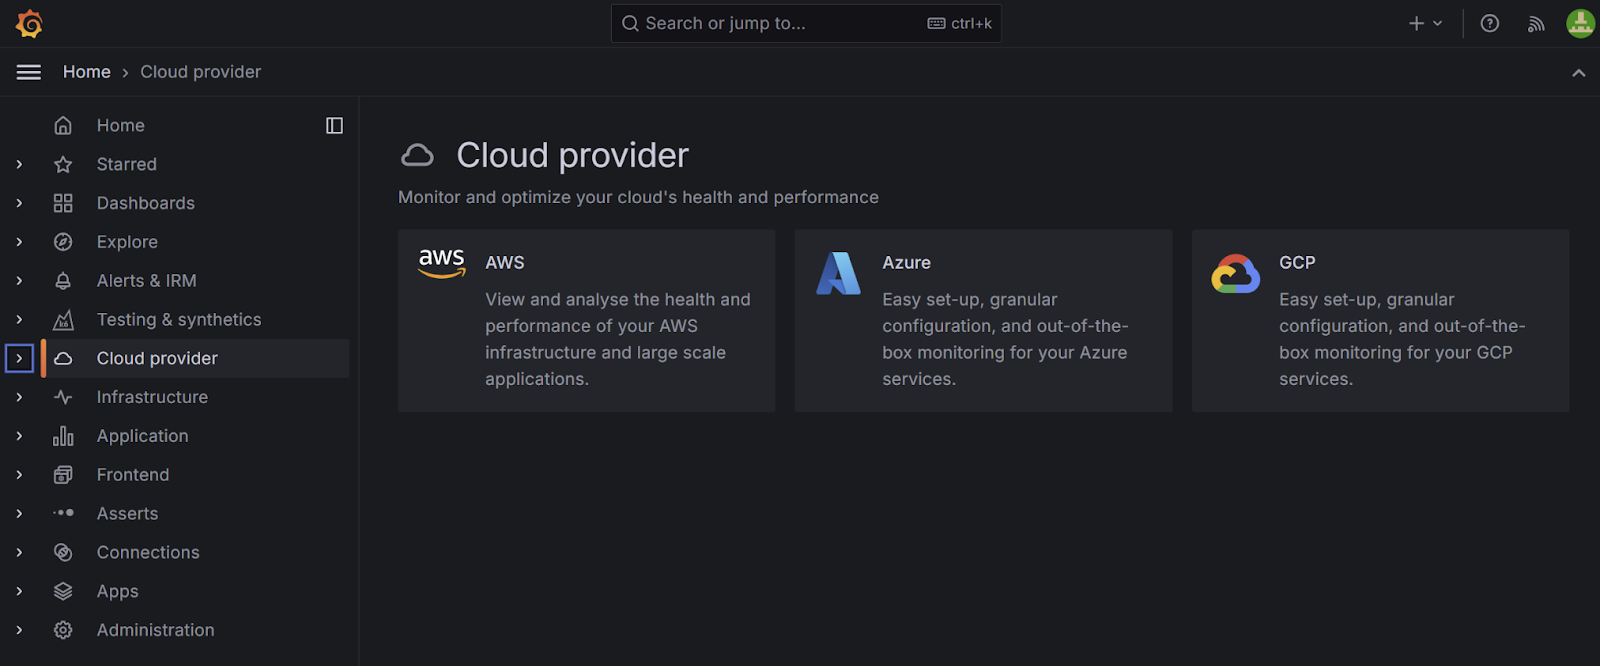This screenshot has height=666, width=1600.
Task: Undock the sidebar menu panel
Action: [334, 125]
